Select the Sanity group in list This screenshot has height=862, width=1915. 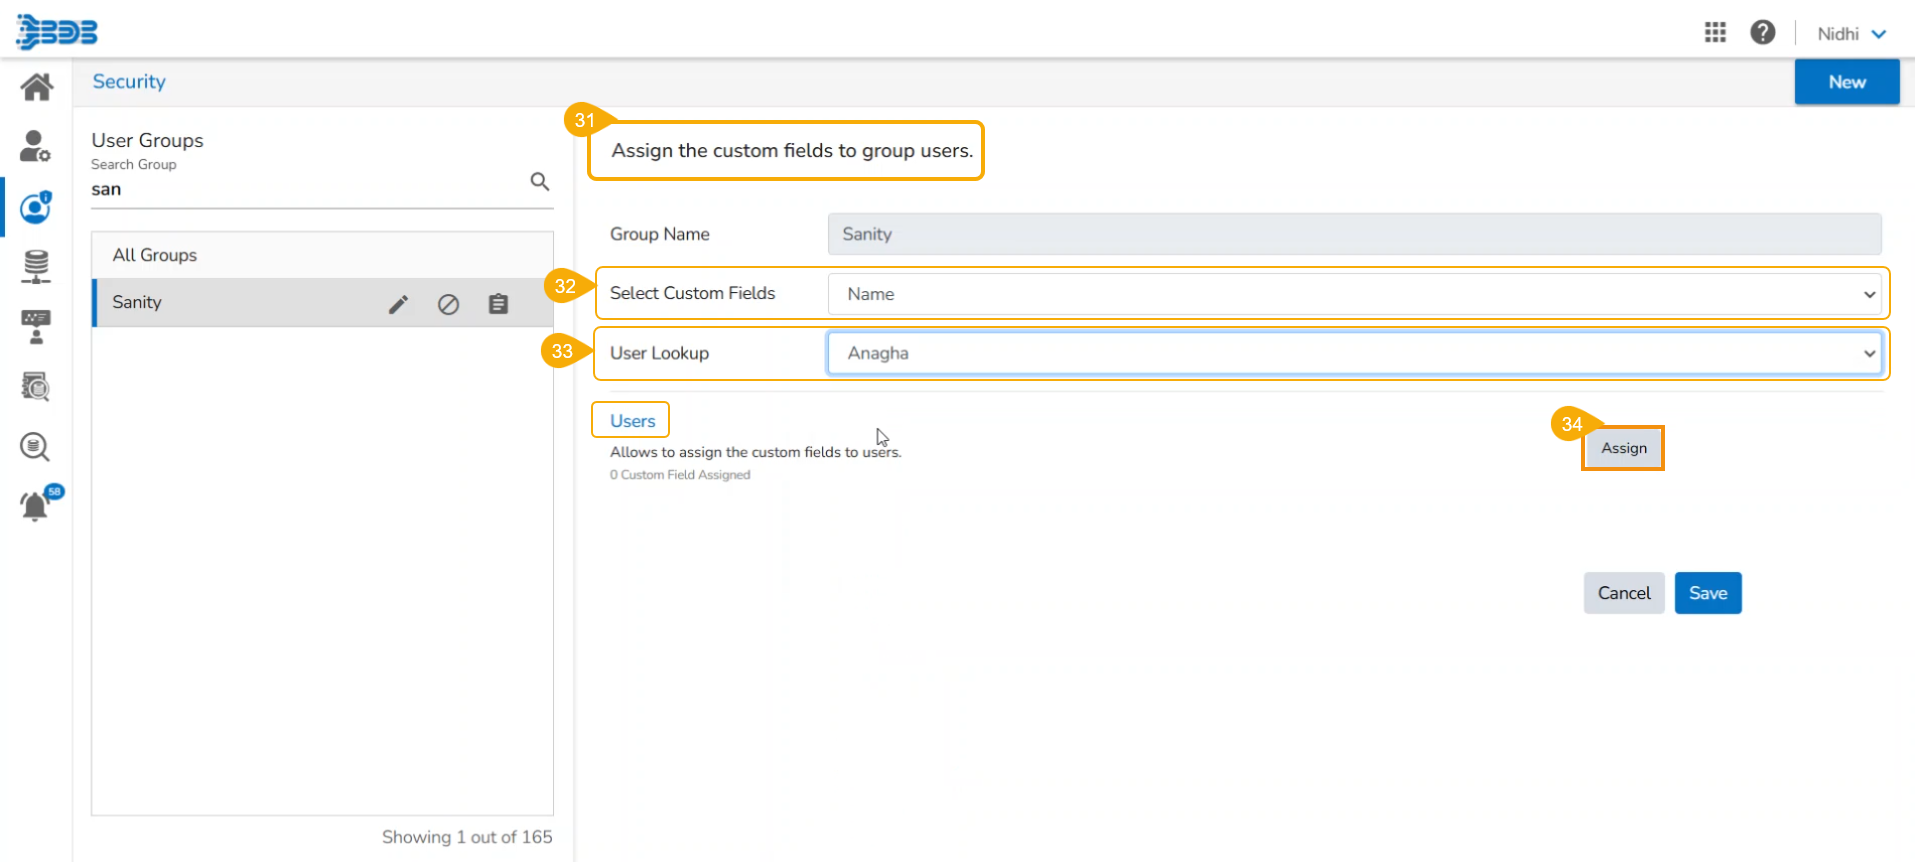137,302
